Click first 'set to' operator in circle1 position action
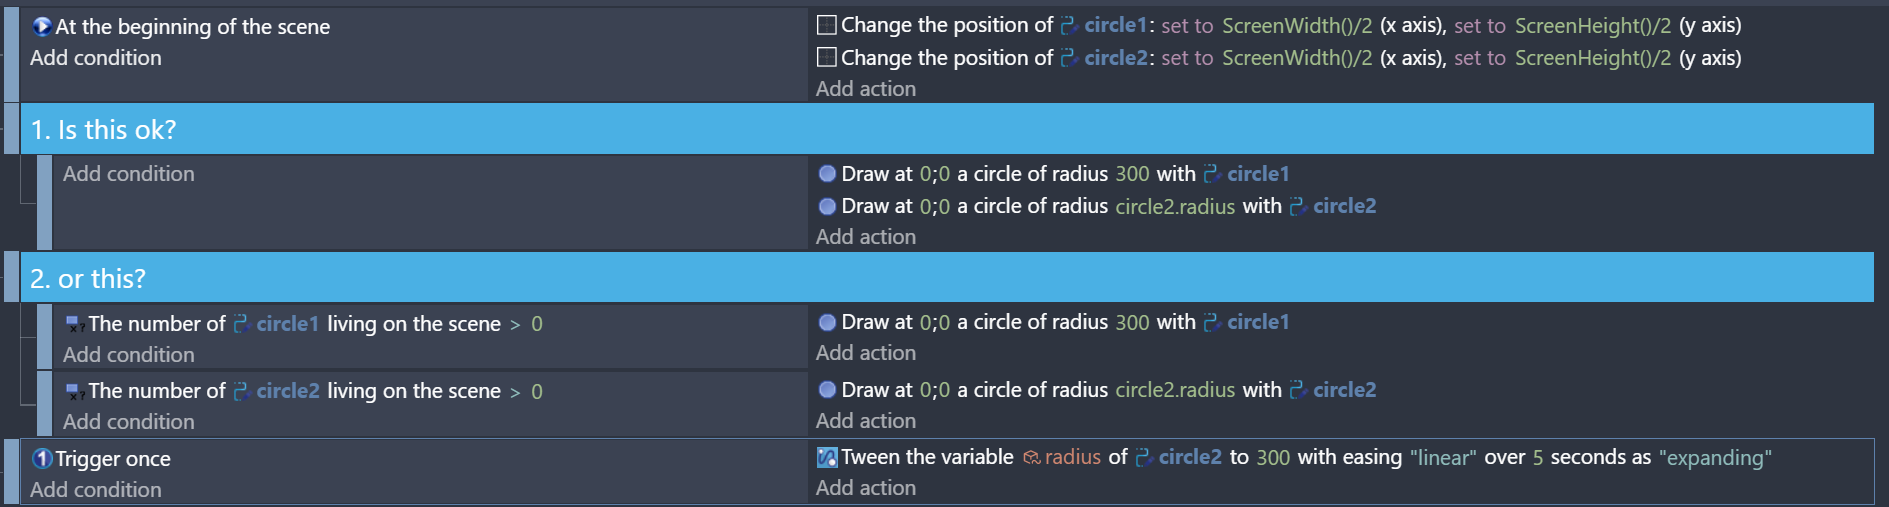 point(1187,26)
